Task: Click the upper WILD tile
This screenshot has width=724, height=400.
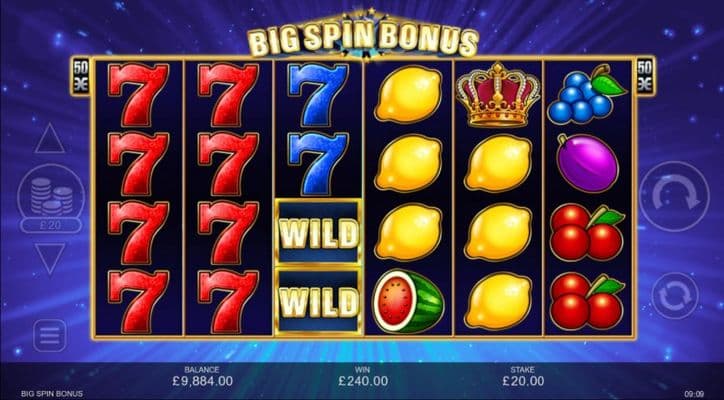Action: click(318, 232)
